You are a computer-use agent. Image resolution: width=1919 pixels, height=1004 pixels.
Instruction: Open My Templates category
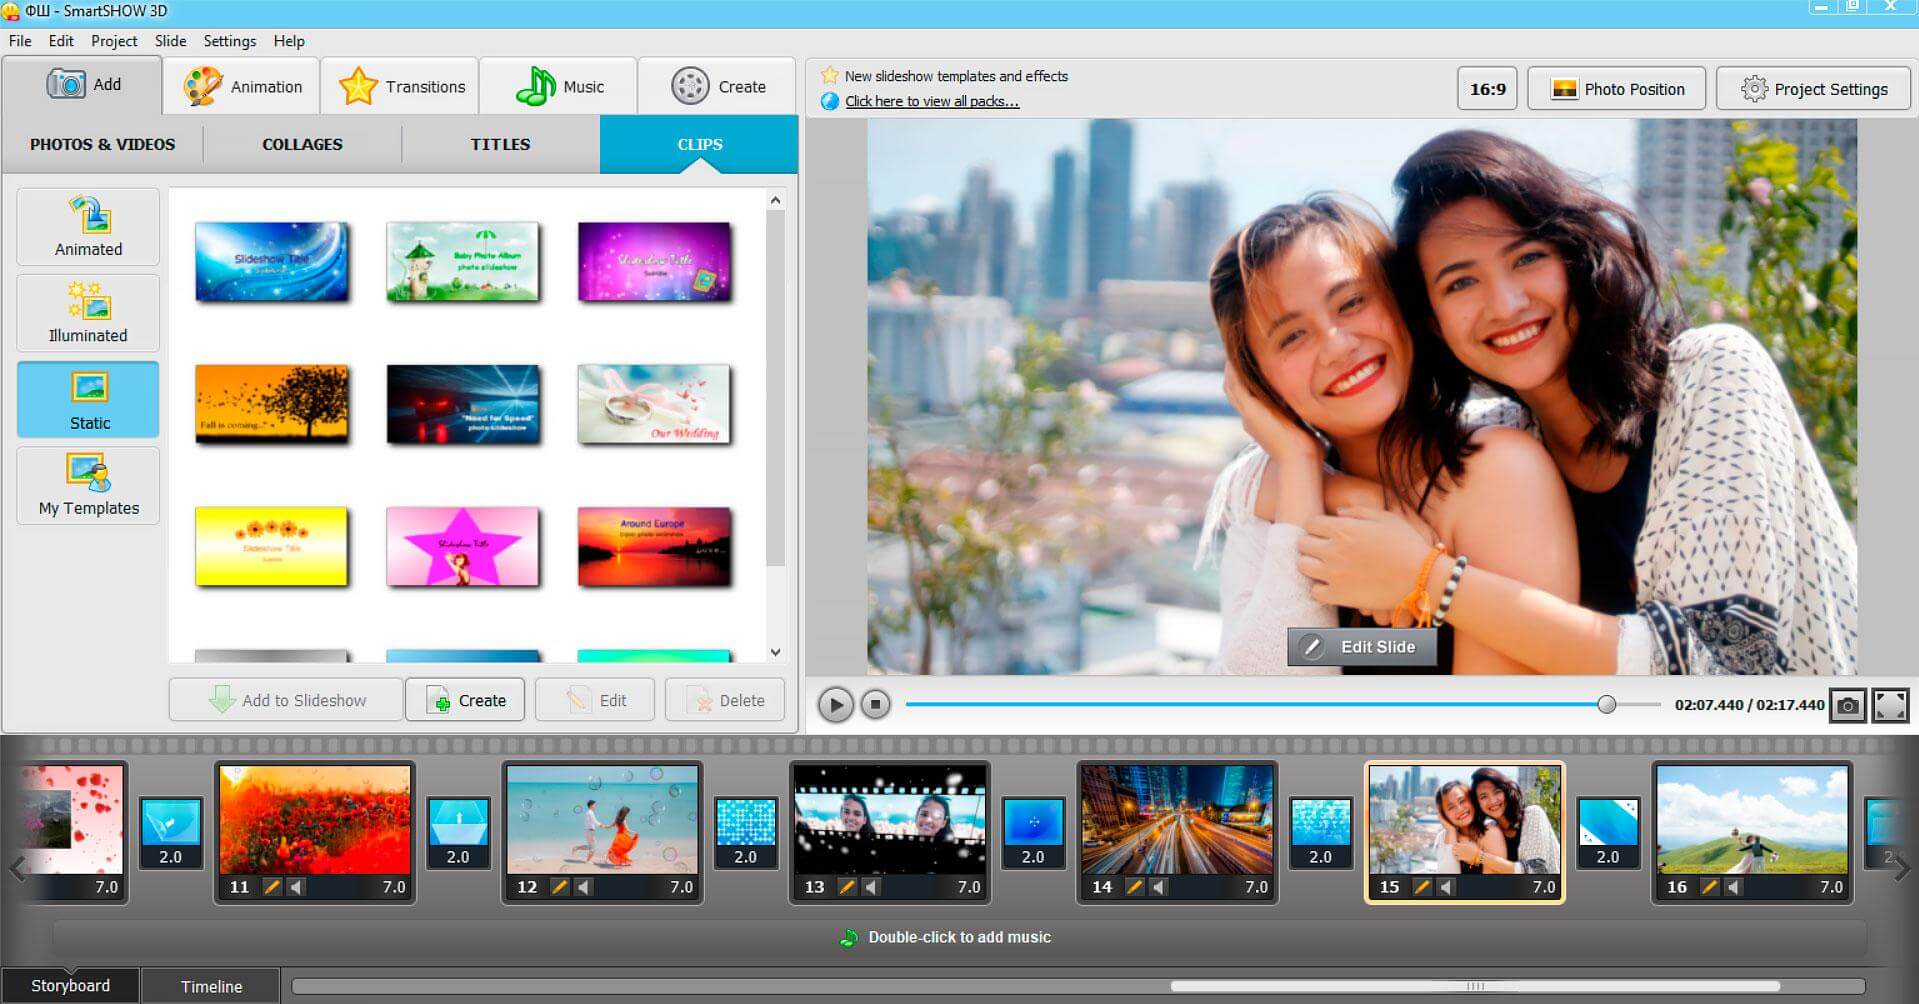88,485
